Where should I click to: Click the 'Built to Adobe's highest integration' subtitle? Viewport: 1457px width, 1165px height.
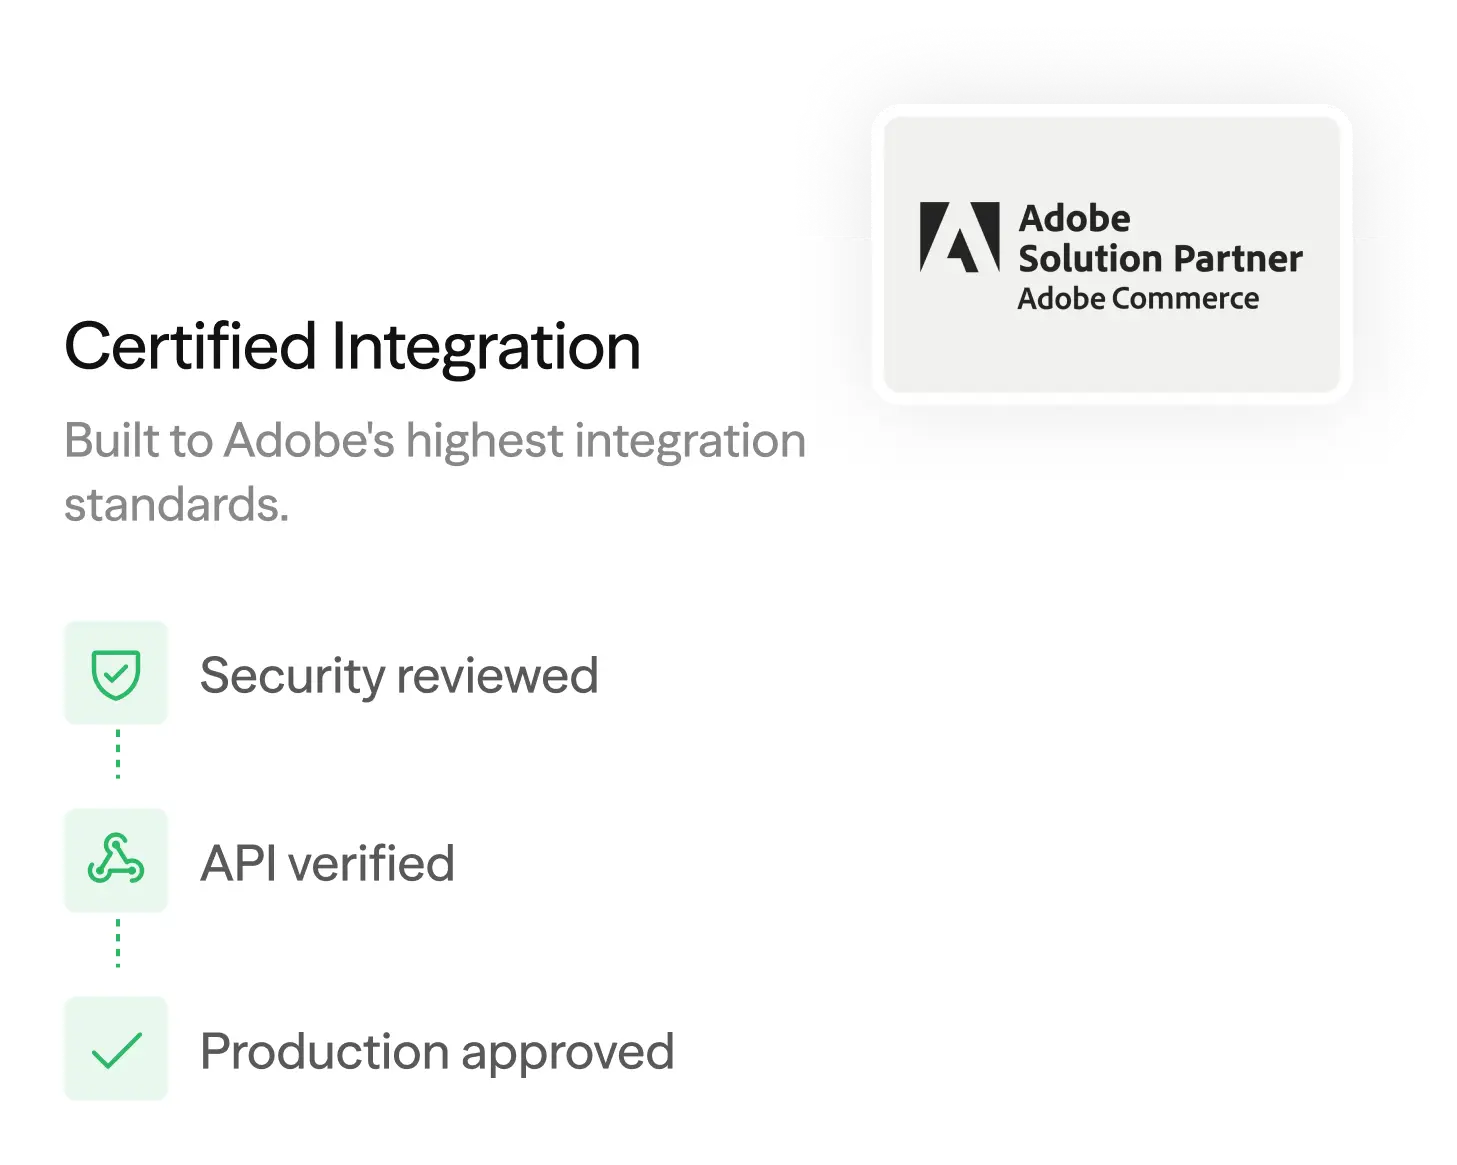click(434, 441)
